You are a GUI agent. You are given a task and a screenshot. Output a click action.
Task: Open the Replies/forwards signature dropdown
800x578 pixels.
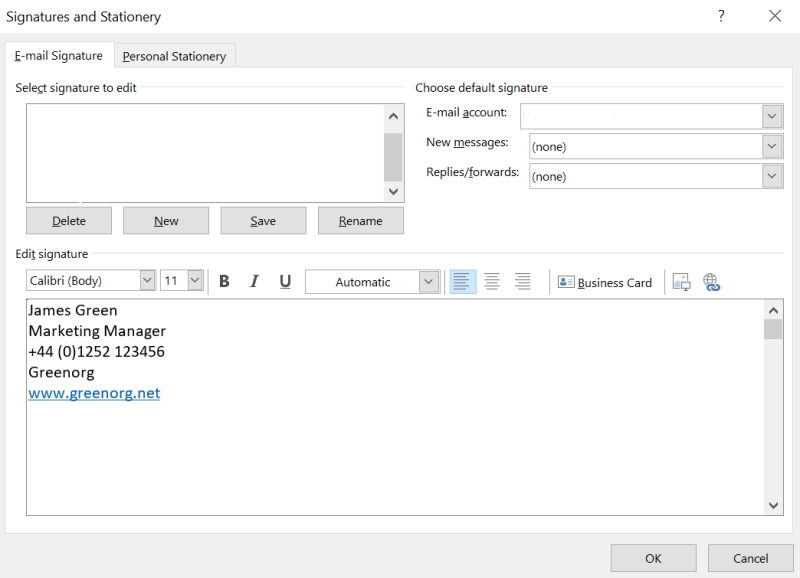(x=772, y=176)
